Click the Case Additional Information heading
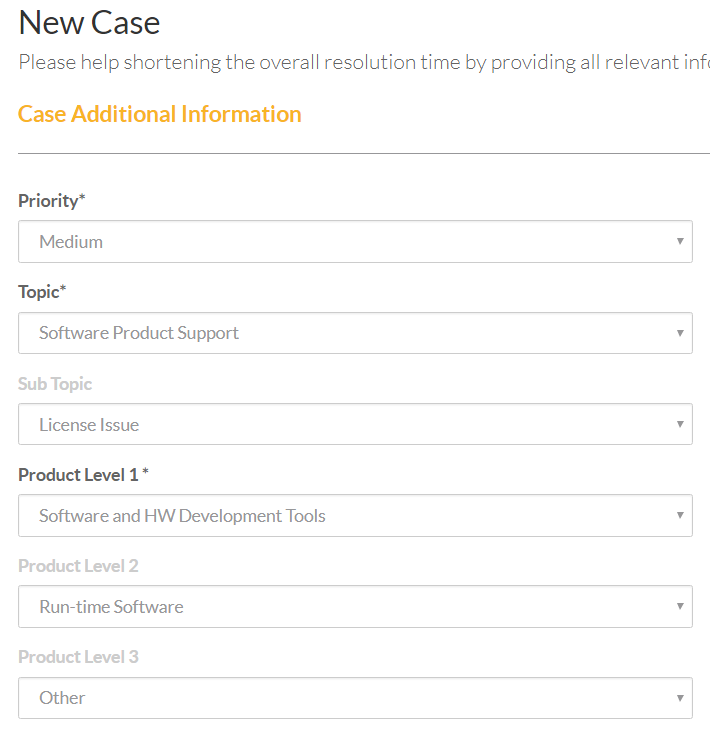 pyautogui.click(x=160, y=114)
